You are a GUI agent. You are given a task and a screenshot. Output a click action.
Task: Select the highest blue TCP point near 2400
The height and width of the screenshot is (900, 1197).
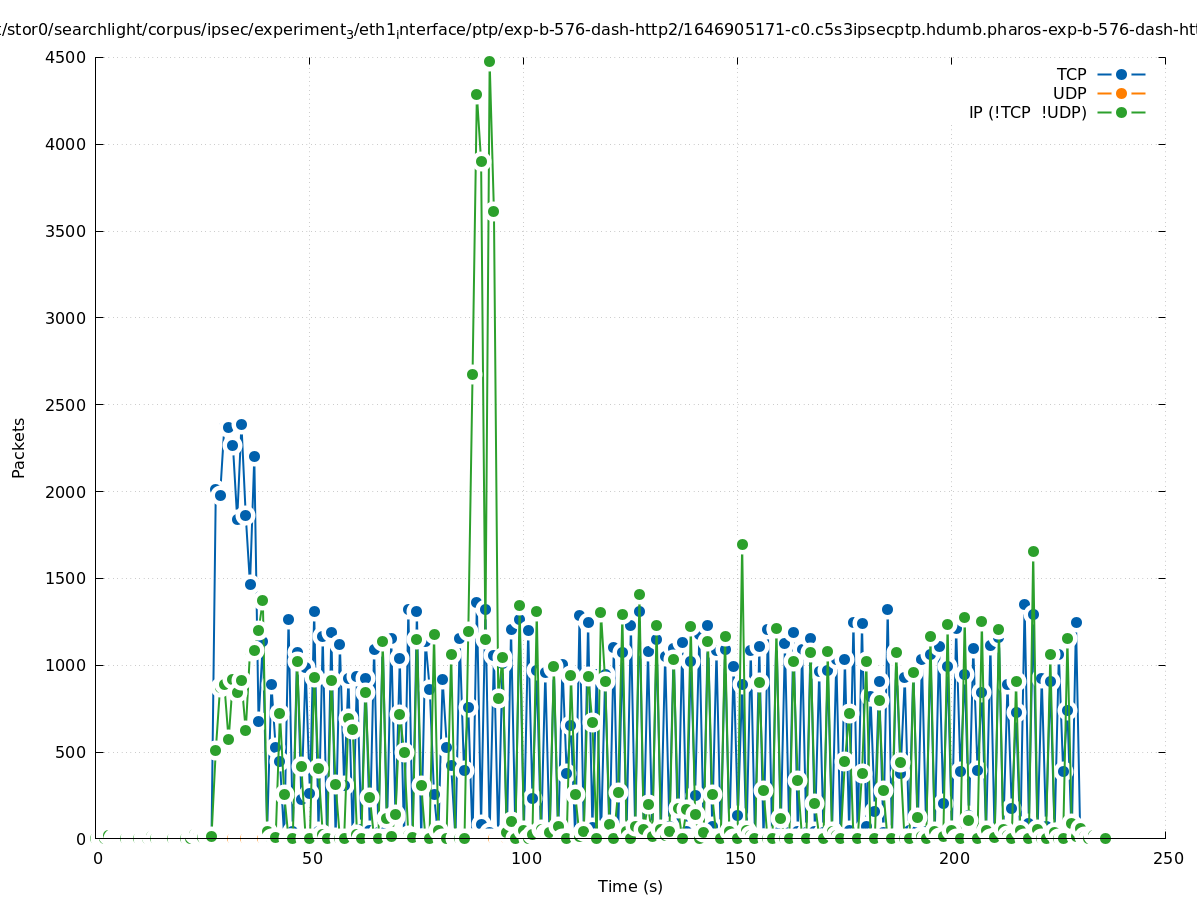click(x=241, y=424)
